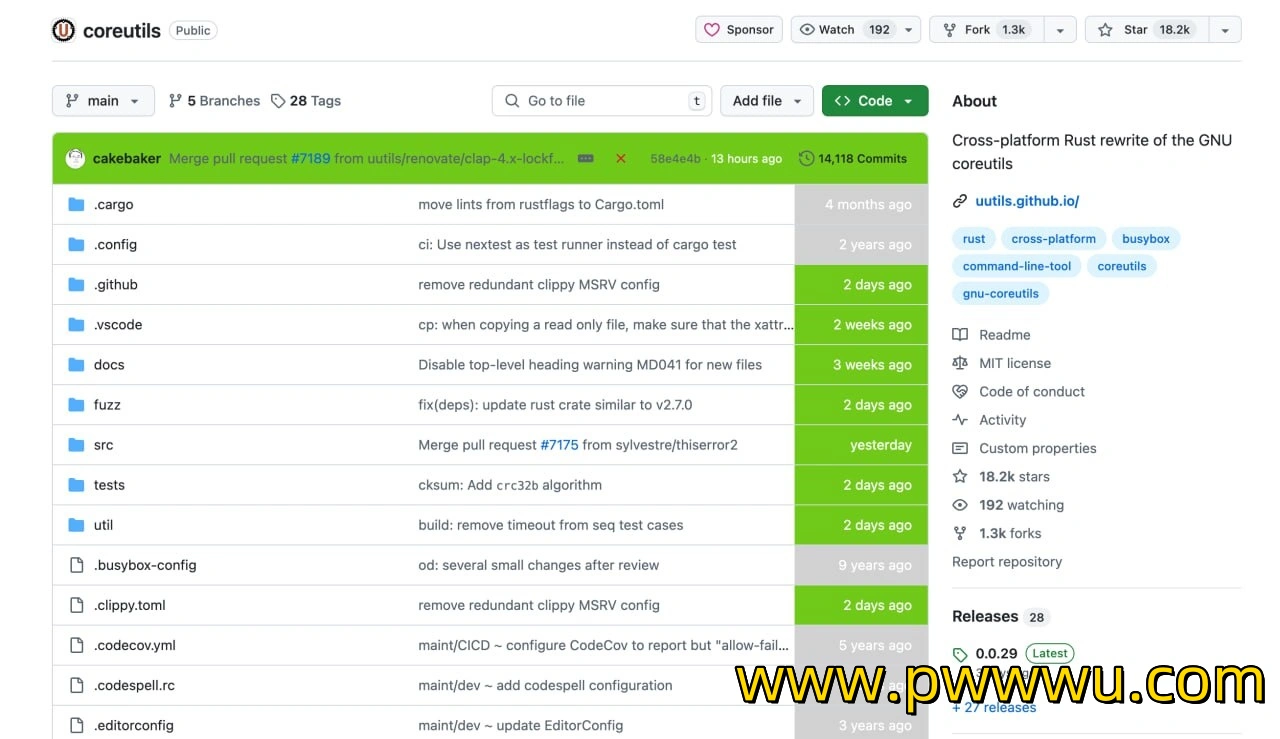Click the folder icon beside docs

click(x=76, y=364)
